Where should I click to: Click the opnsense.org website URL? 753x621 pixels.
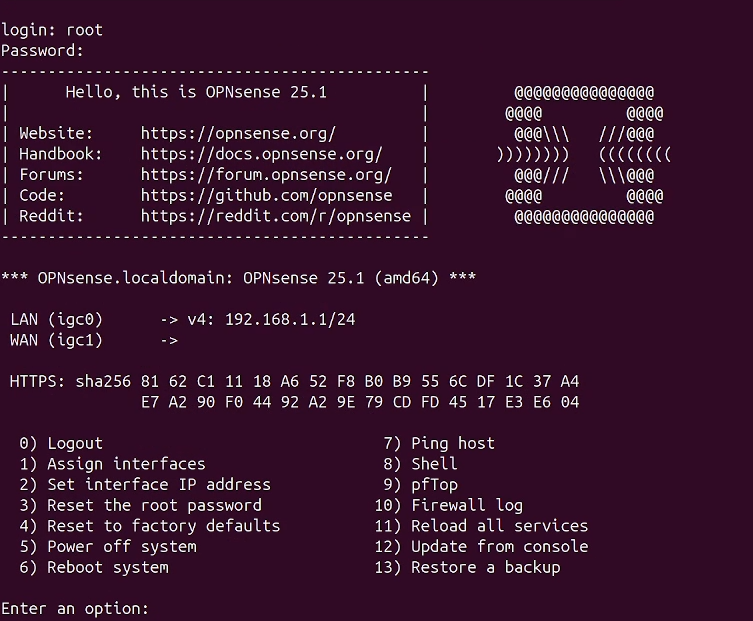pos(238,134)
